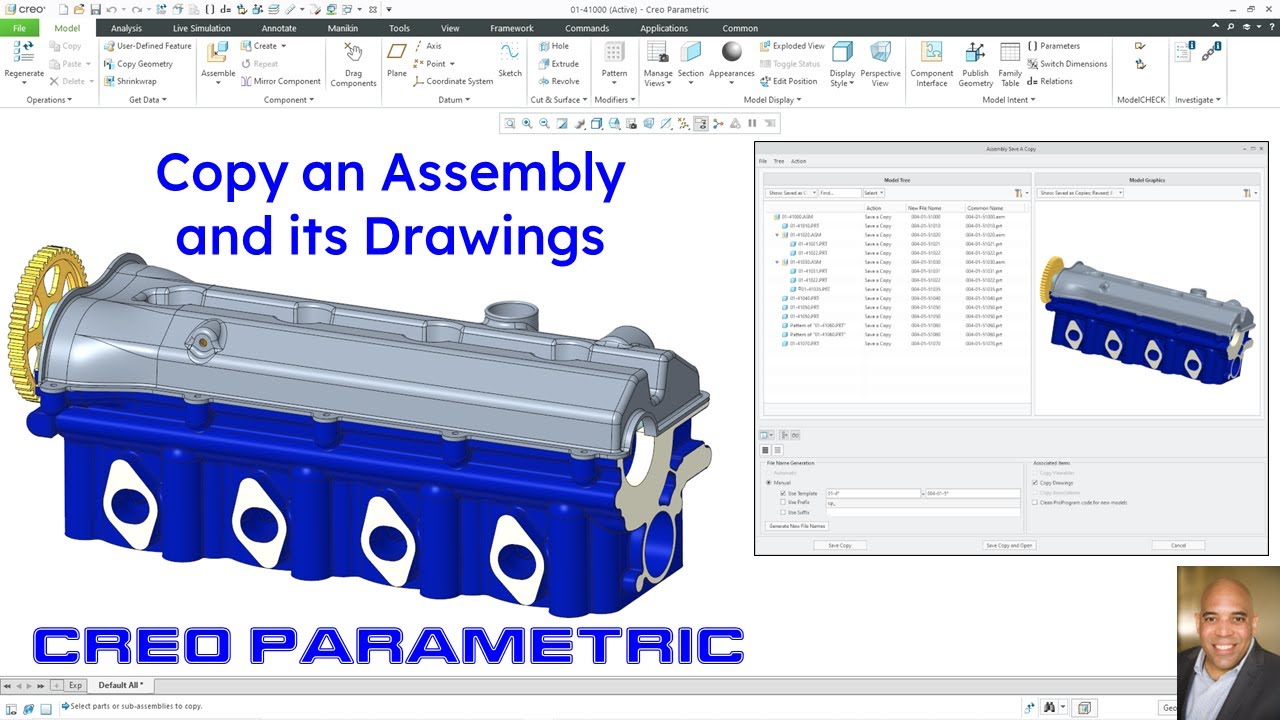Create a datum Coordinate System

[453, 82]
